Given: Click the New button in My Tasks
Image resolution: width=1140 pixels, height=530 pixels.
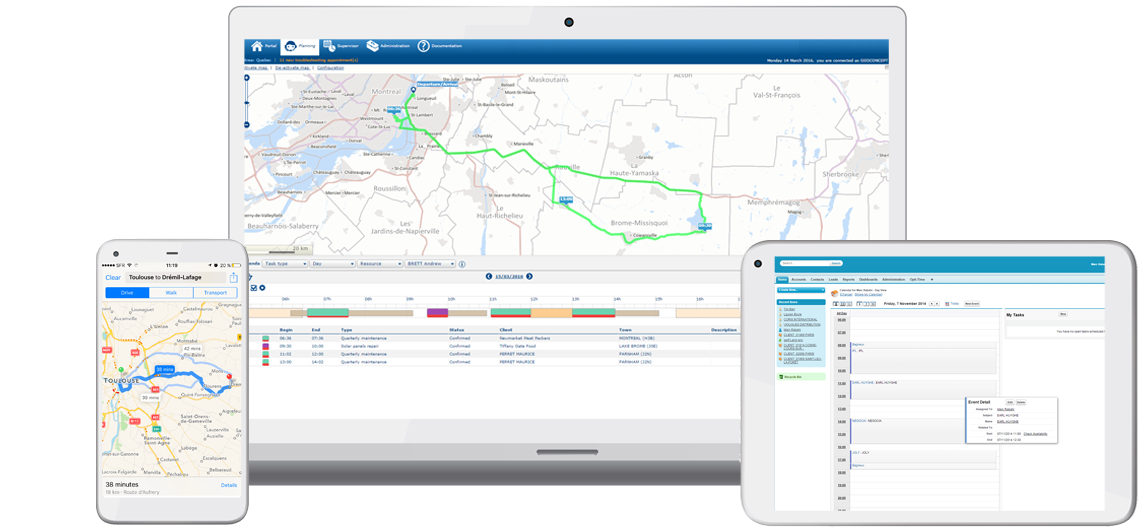Looking at the screenshot, I should (x=1063, y=314).
